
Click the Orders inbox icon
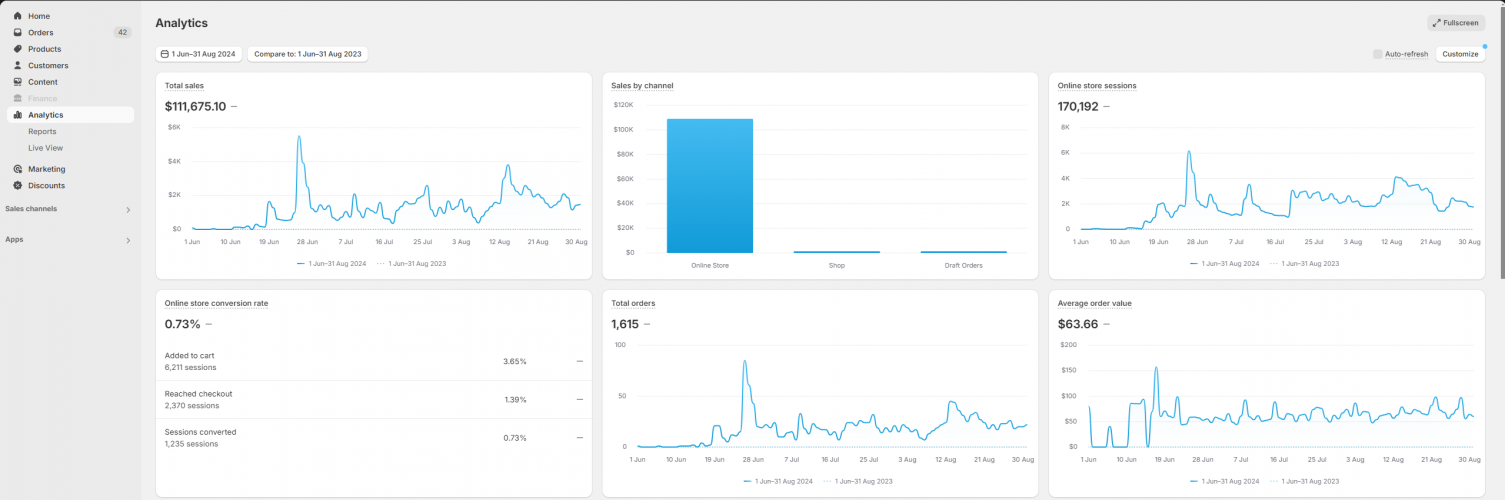point(17,33)
